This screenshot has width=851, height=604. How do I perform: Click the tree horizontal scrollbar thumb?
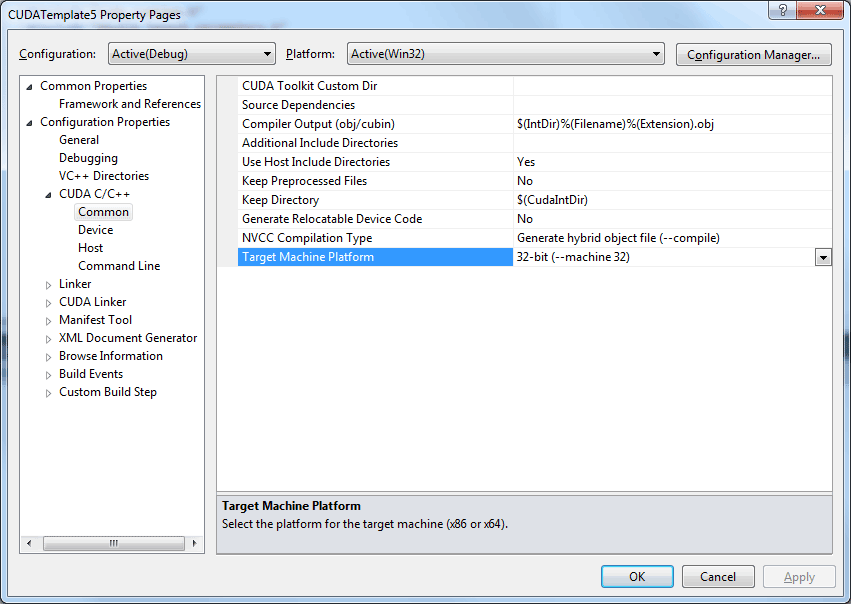coord(113,543)
